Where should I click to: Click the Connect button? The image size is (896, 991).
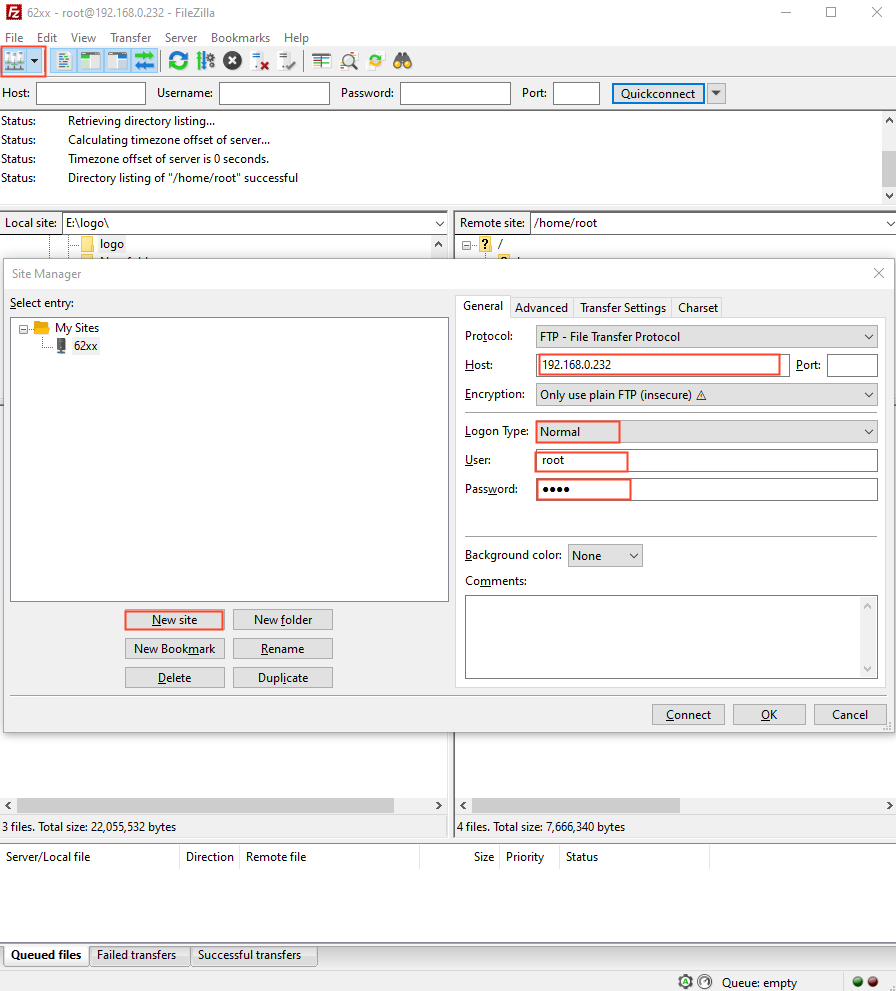pos(688,715)
